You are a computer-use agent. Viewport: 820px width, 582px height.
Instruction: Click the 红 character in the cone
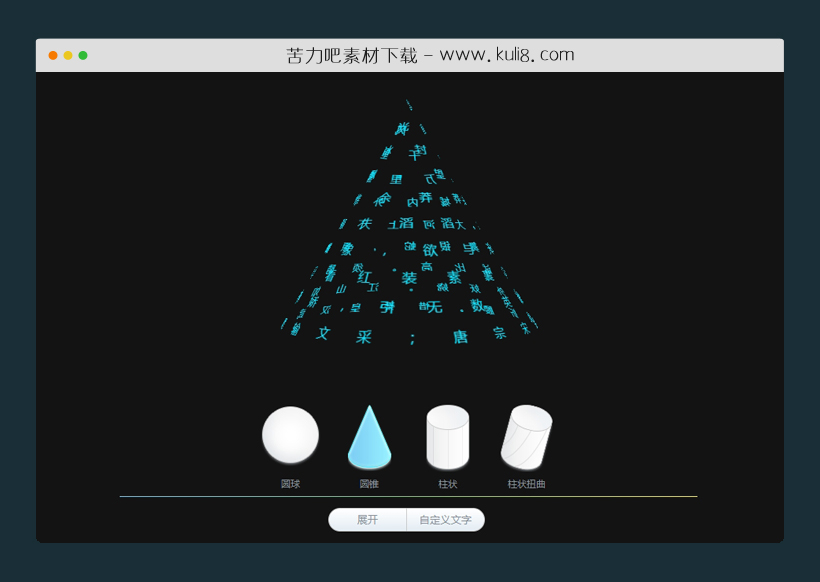364,276
